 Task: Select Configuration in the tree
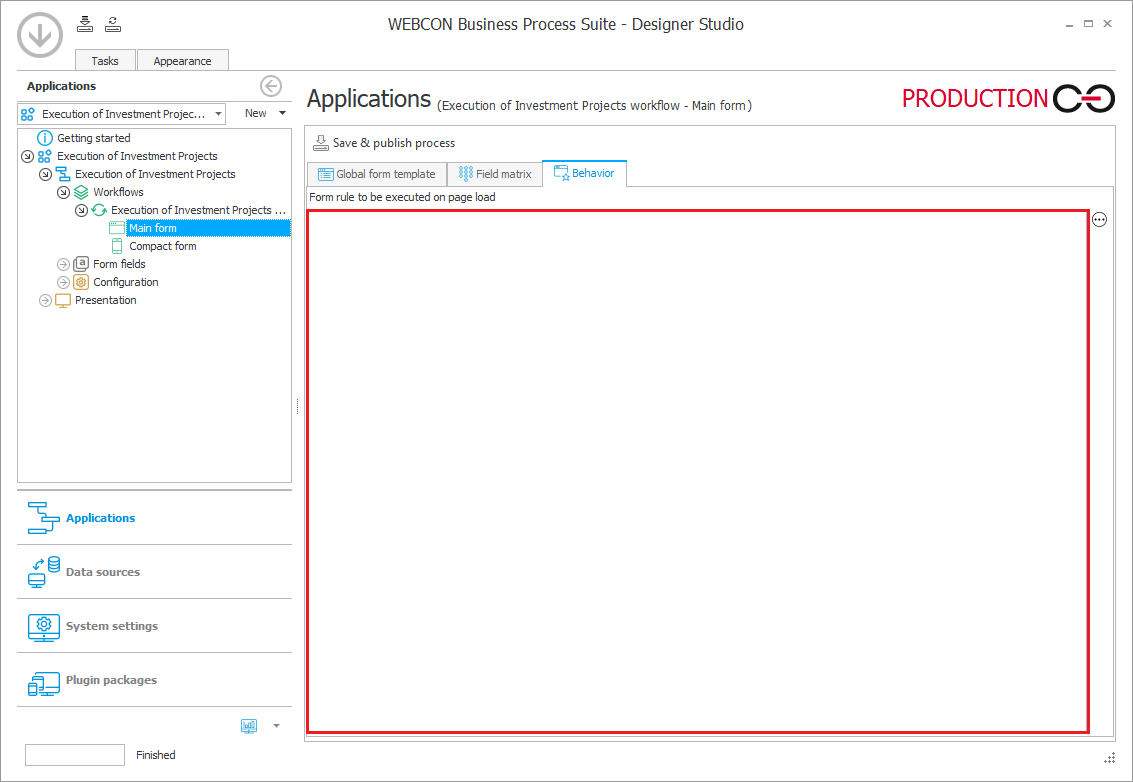pos(126,282)
